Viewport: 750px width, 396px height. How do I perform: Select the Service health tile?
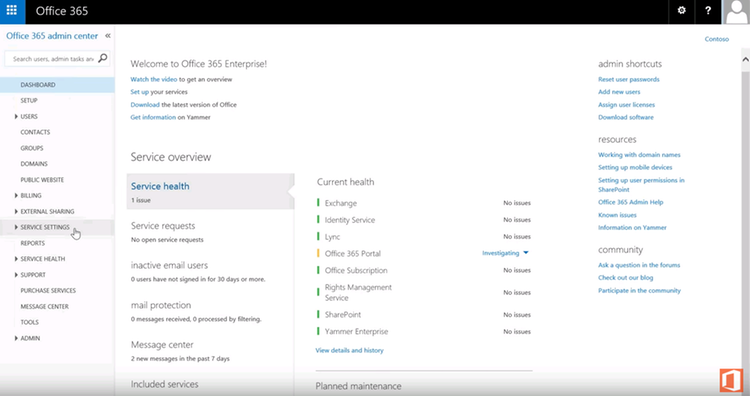click(x=210, y=191)
